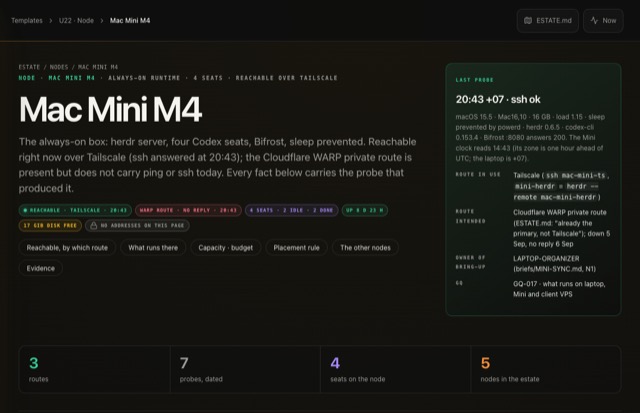Click the ALWAYS-ON RUNTIME tagline text

pos(144,78)
